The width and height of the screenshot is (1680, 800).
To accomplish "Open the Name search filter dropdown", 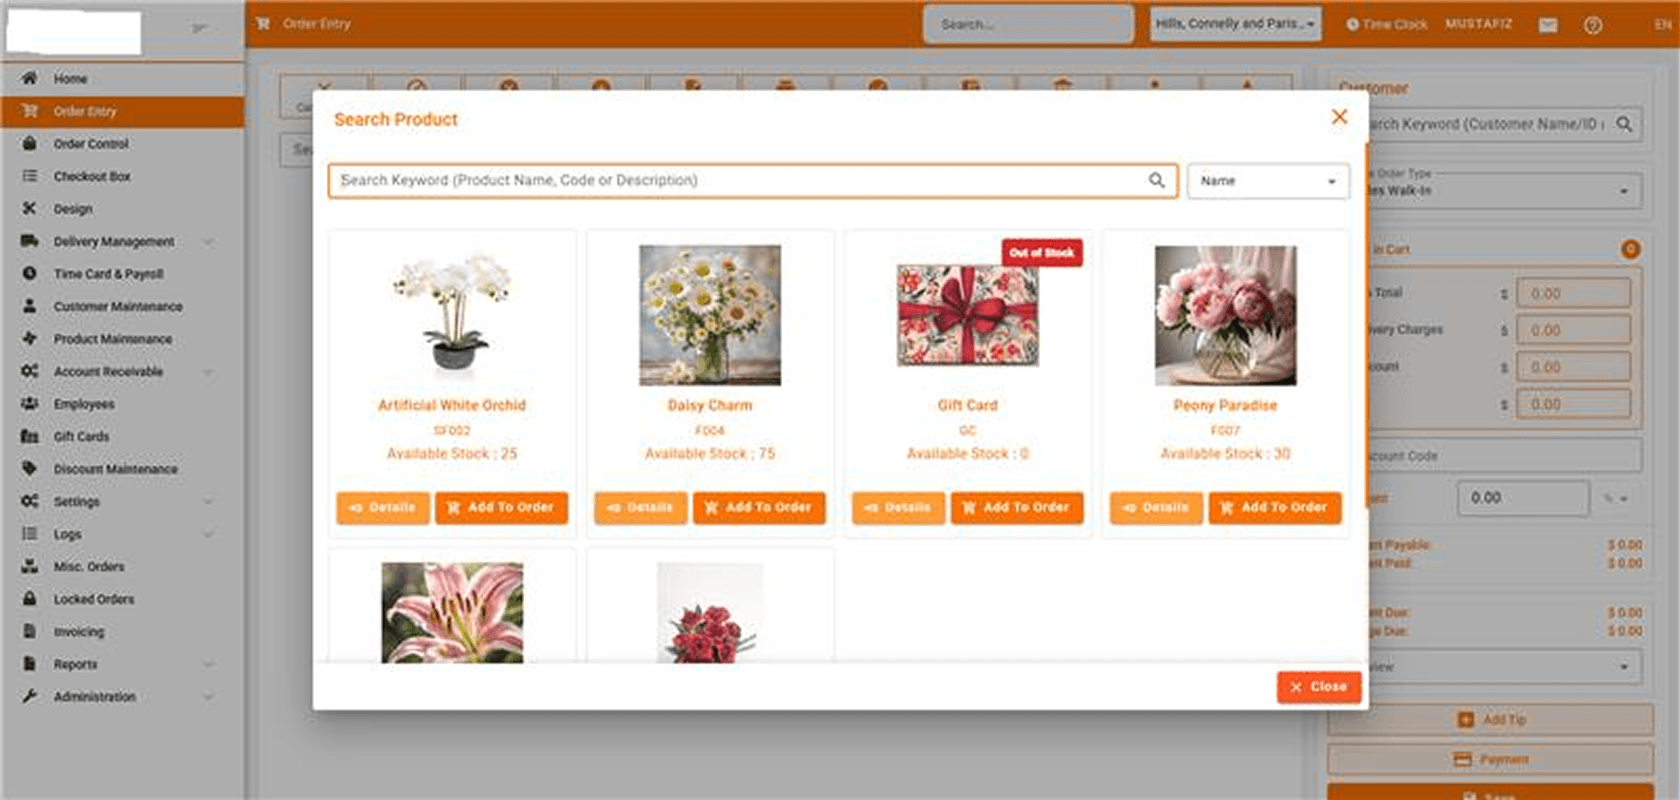I will [1267, 181].
